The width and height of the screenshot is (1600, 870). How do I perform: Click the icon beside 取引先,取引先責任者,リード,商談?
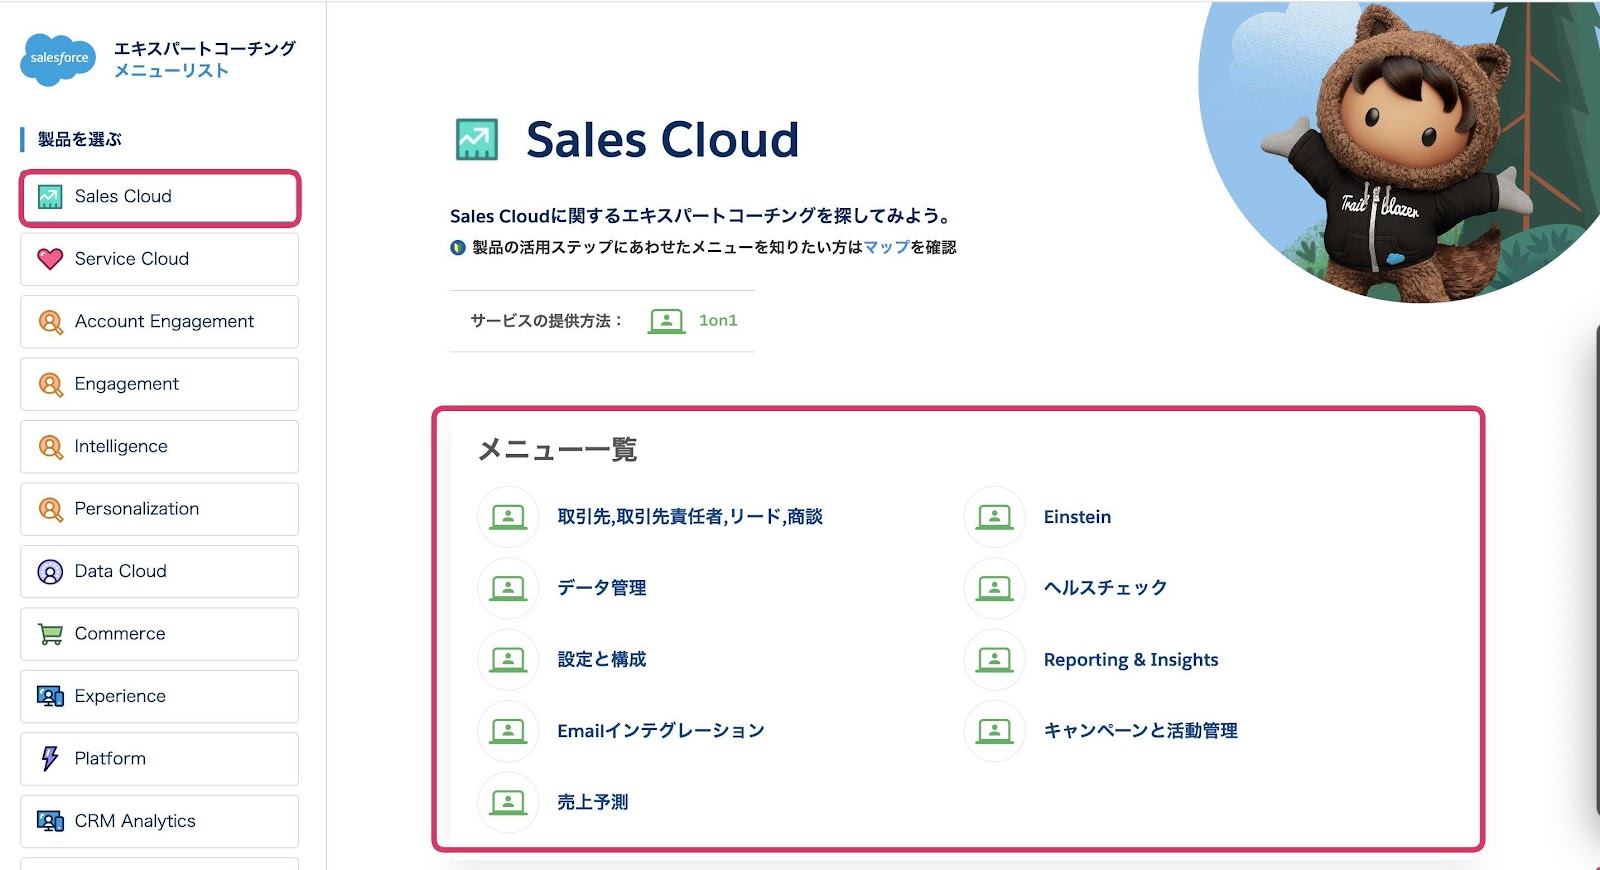508,517
